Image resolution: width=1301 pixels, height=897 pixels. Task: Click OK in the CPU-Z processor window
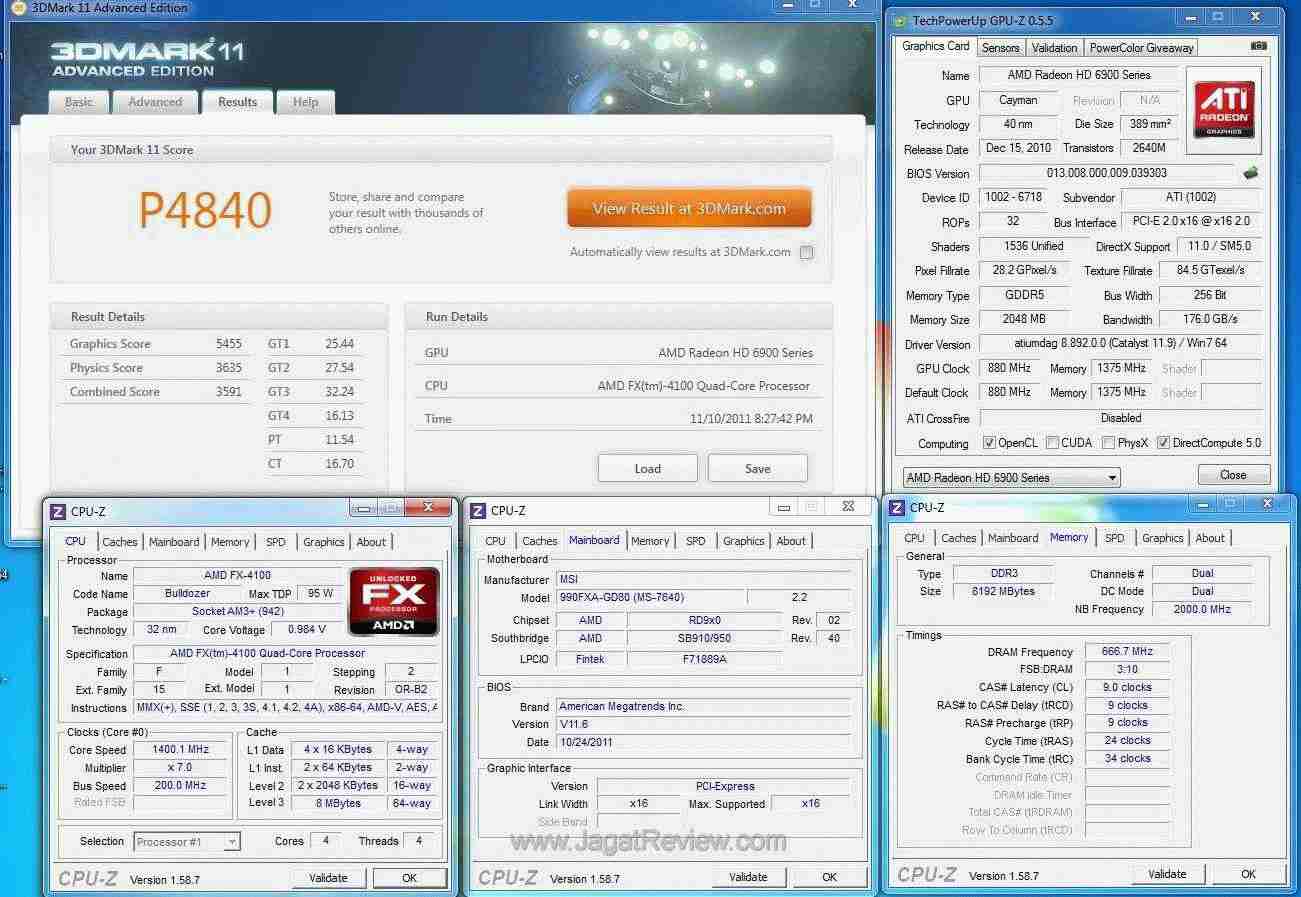(409, 878)
